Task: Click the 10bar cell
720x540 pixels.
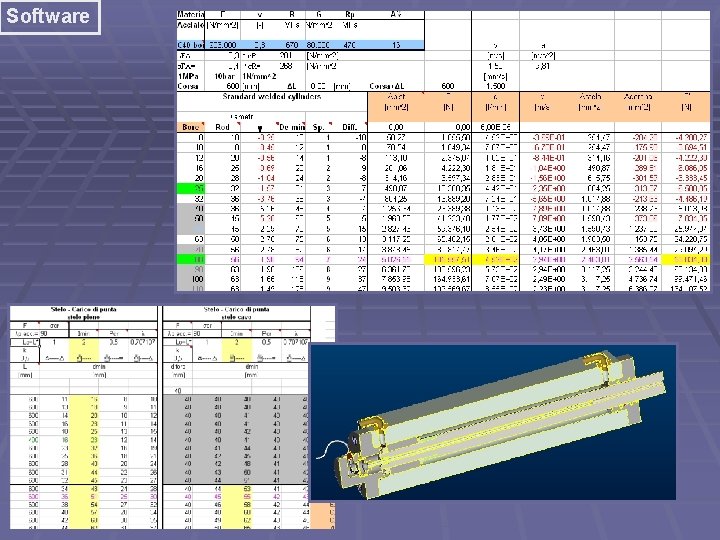Action: pyautogui.click(x=224, y=76)
